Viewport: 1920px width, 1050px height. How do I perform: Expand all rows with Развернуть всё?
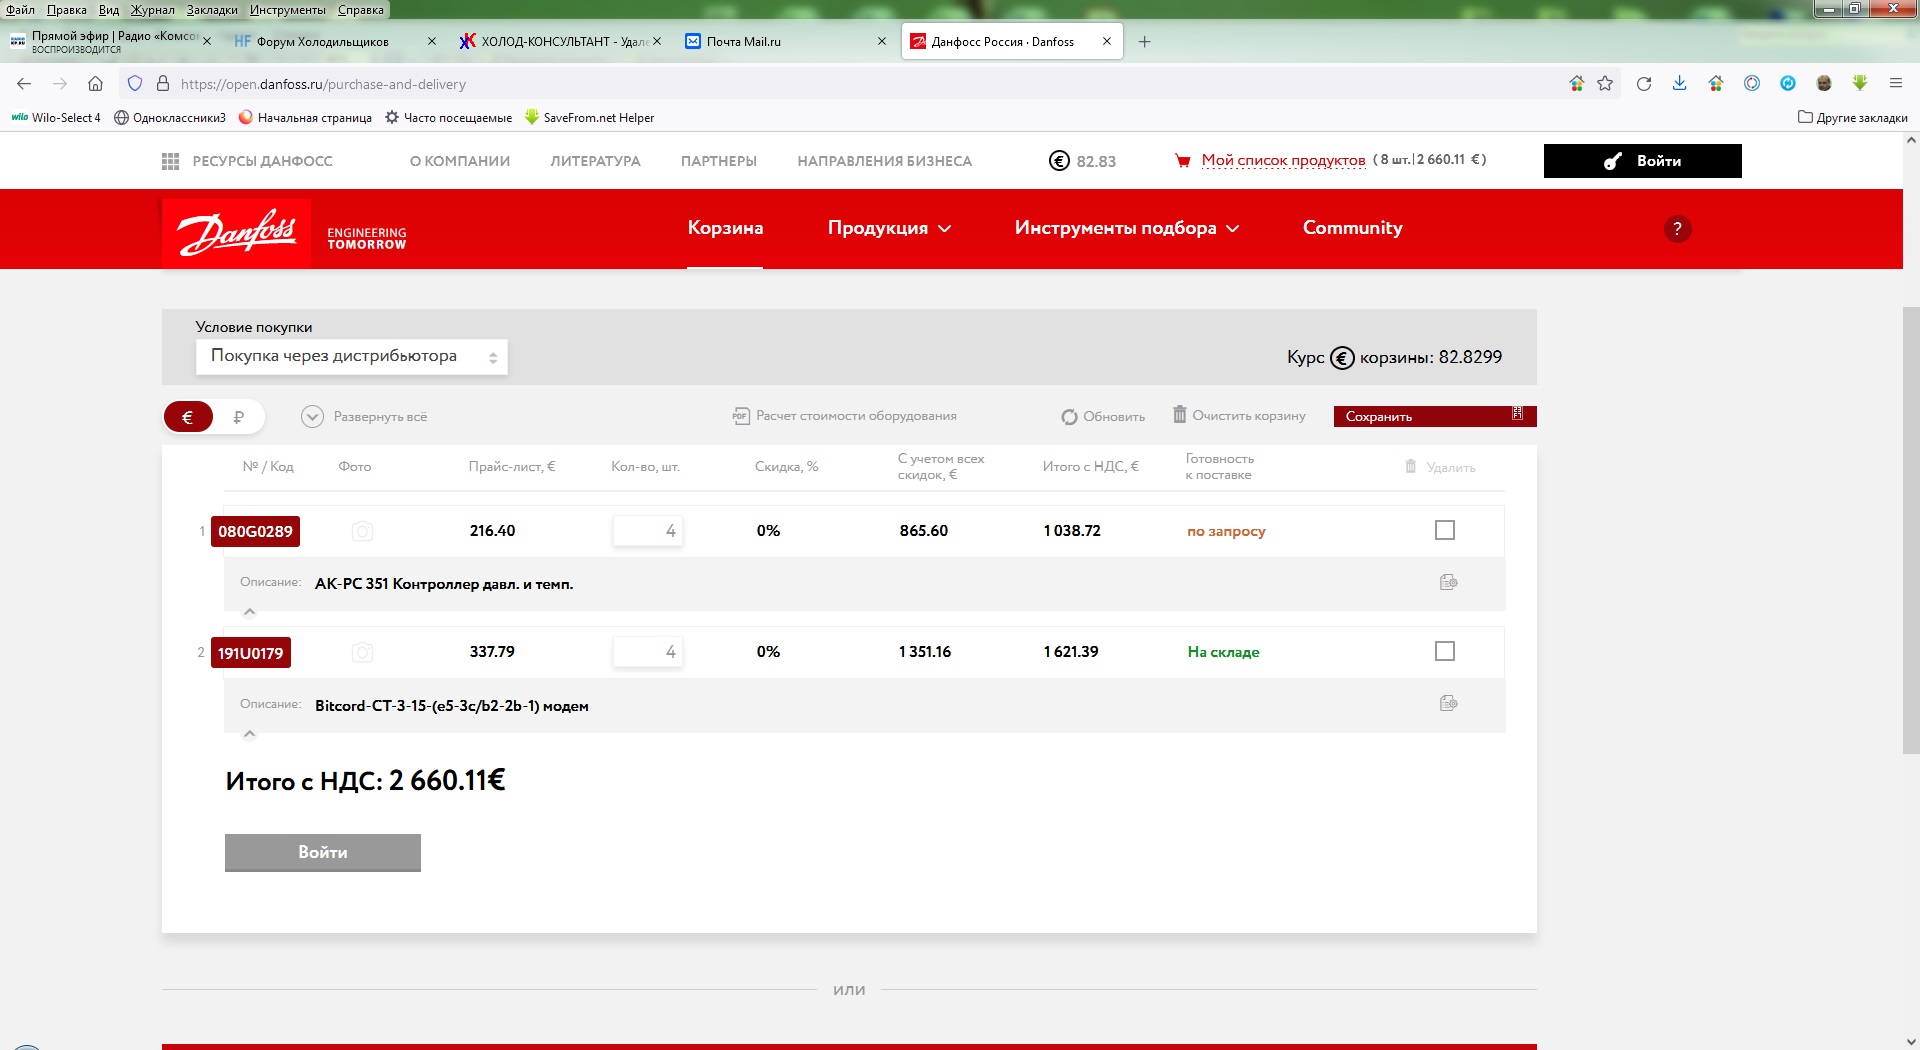(x=365, y=417)
